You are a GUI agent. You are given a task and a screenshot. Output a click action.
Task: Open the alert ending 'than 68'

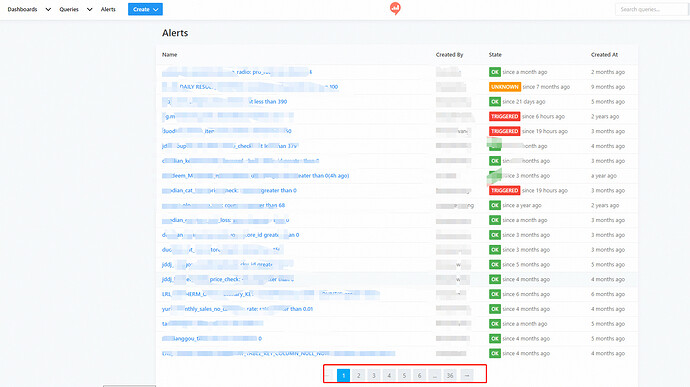pyautogui.click(x=224, y=205)
